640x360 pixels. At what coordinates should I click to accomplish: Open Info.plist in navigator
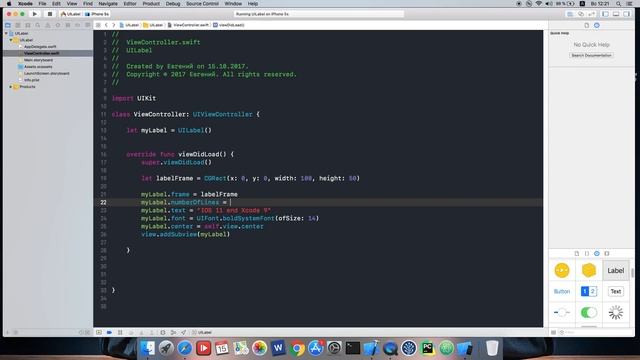click(x=31, y=80)
